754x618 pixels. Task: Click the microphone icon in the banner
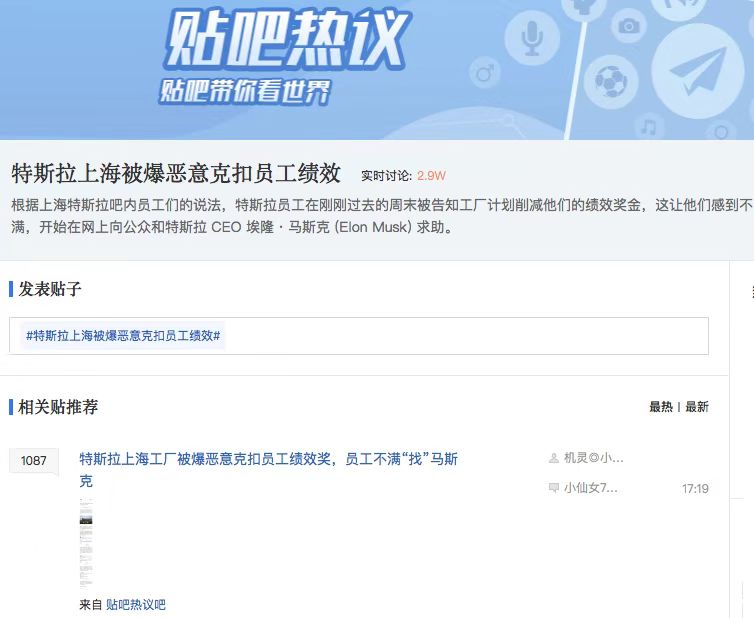pos(532,38)
